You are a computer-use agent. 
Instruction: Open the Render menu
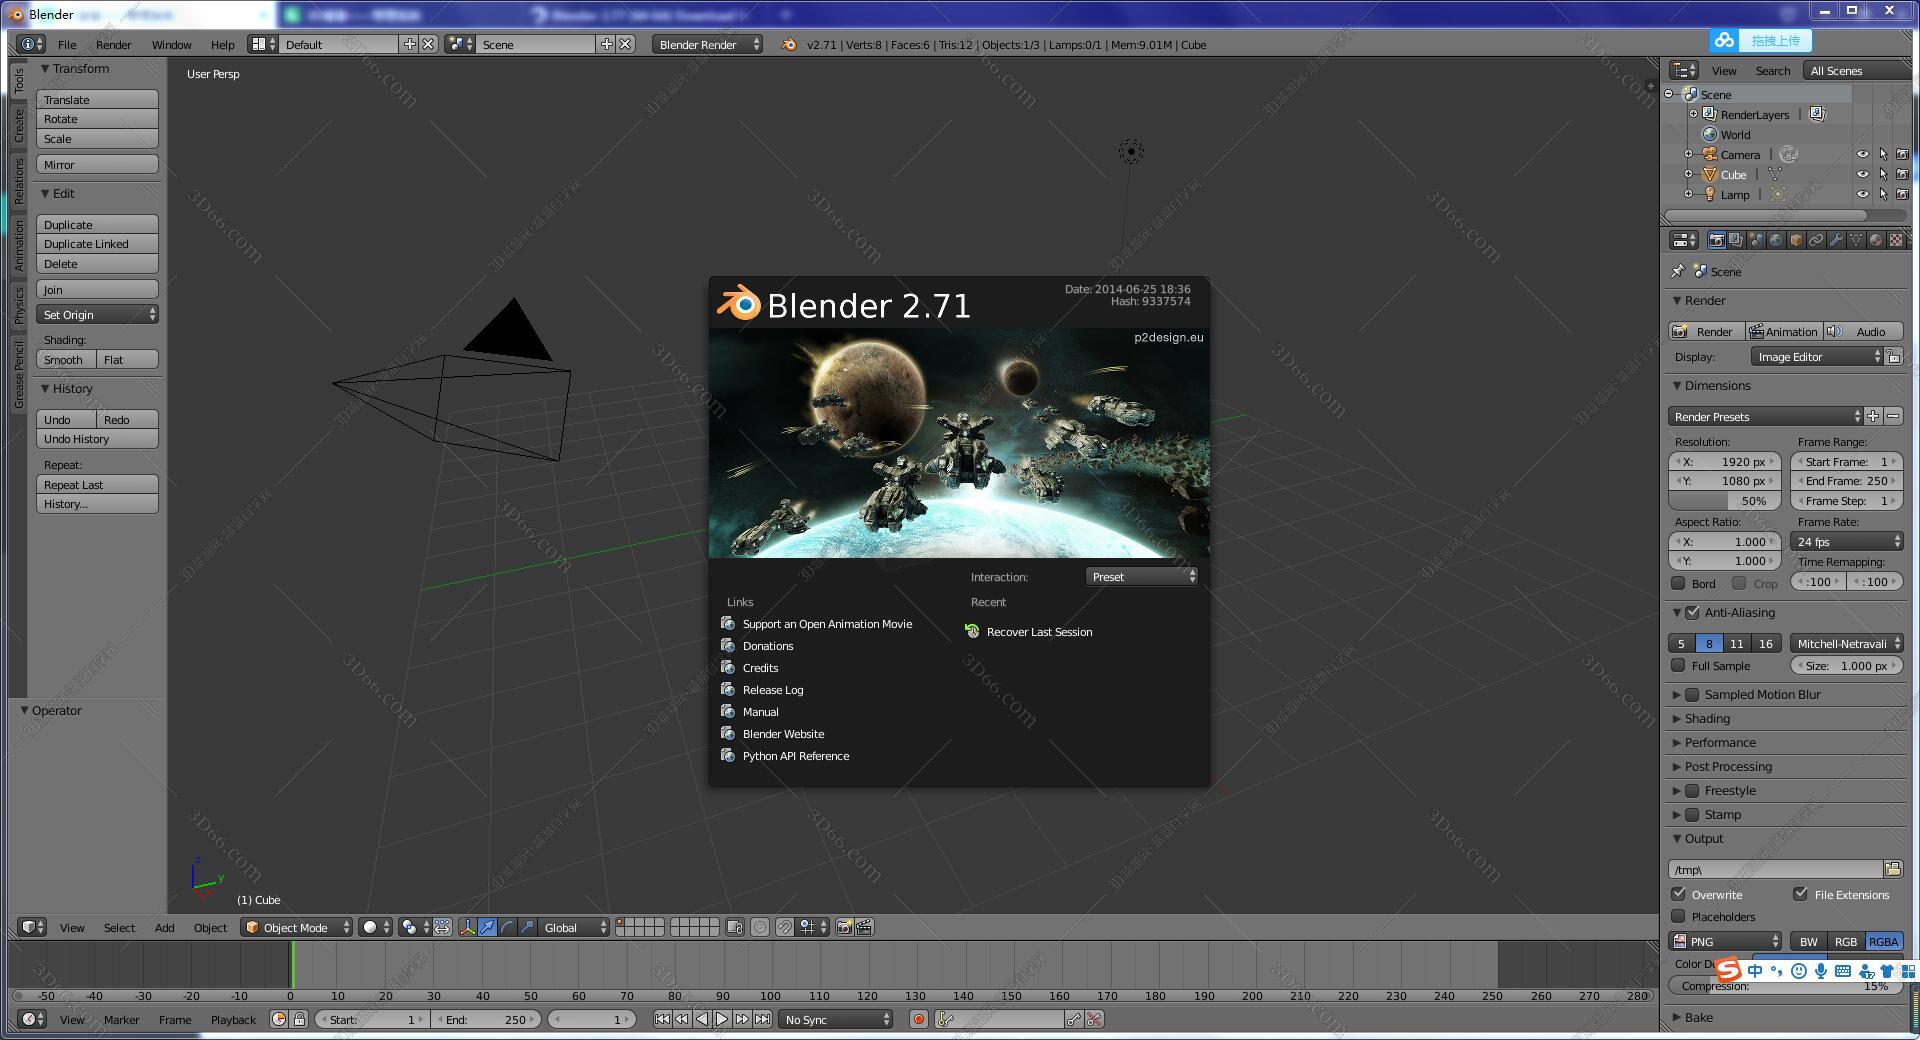pyautogui.click(x=114, y=44)
